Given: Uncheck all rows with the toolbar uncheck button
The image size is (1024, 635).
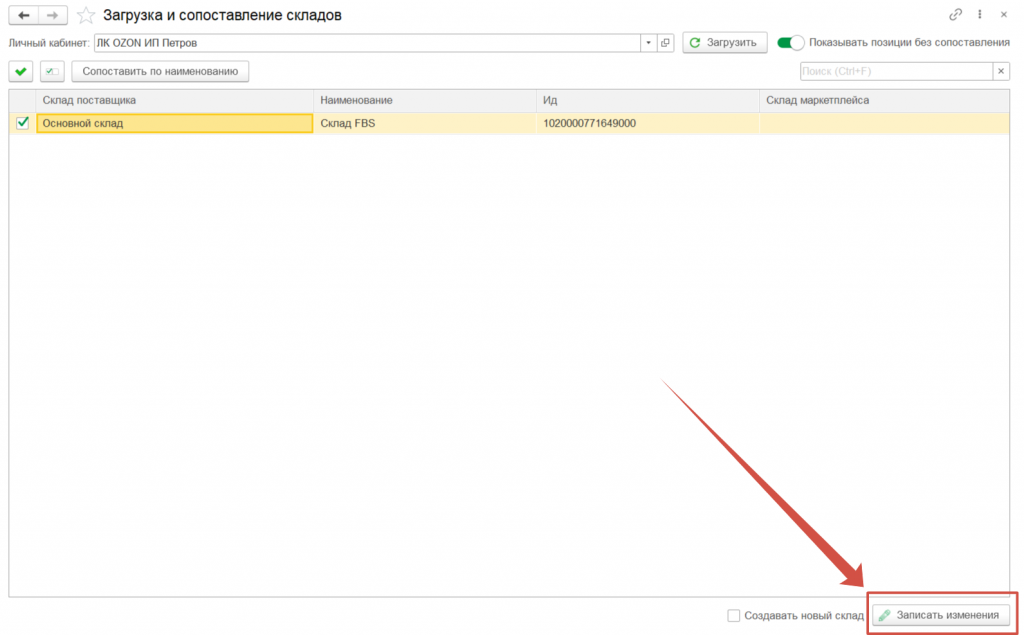Looking at the screenshot, I should coord(52,71).
